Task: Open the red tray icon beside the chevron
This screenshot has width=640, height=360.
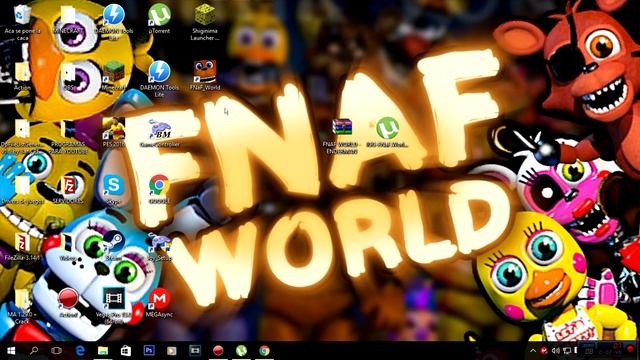Action: click(544, 351)
